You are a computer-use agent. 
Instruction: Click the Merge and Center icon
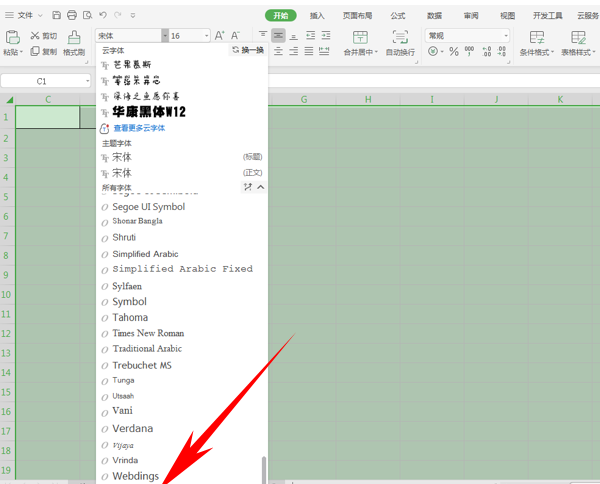click(x=360, y=37)
